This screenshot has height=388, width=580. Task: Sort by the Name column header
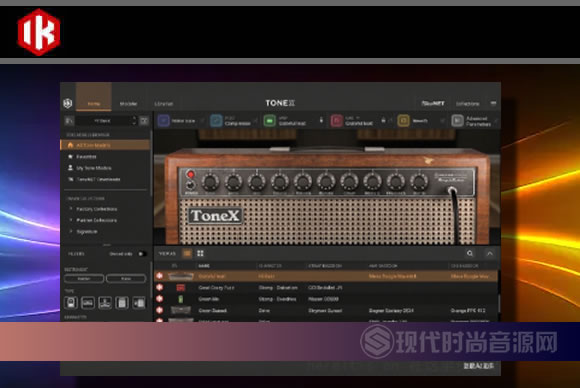click(x=204, y=266)
